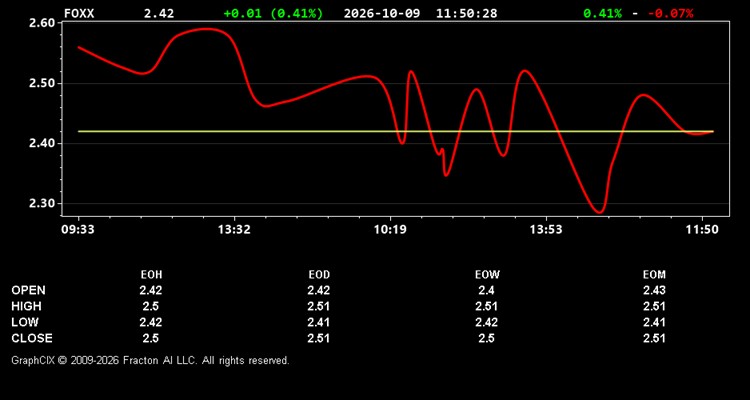Select the EOH open value 2.42
The image size is (750, 400).
(x=151, y=290)
